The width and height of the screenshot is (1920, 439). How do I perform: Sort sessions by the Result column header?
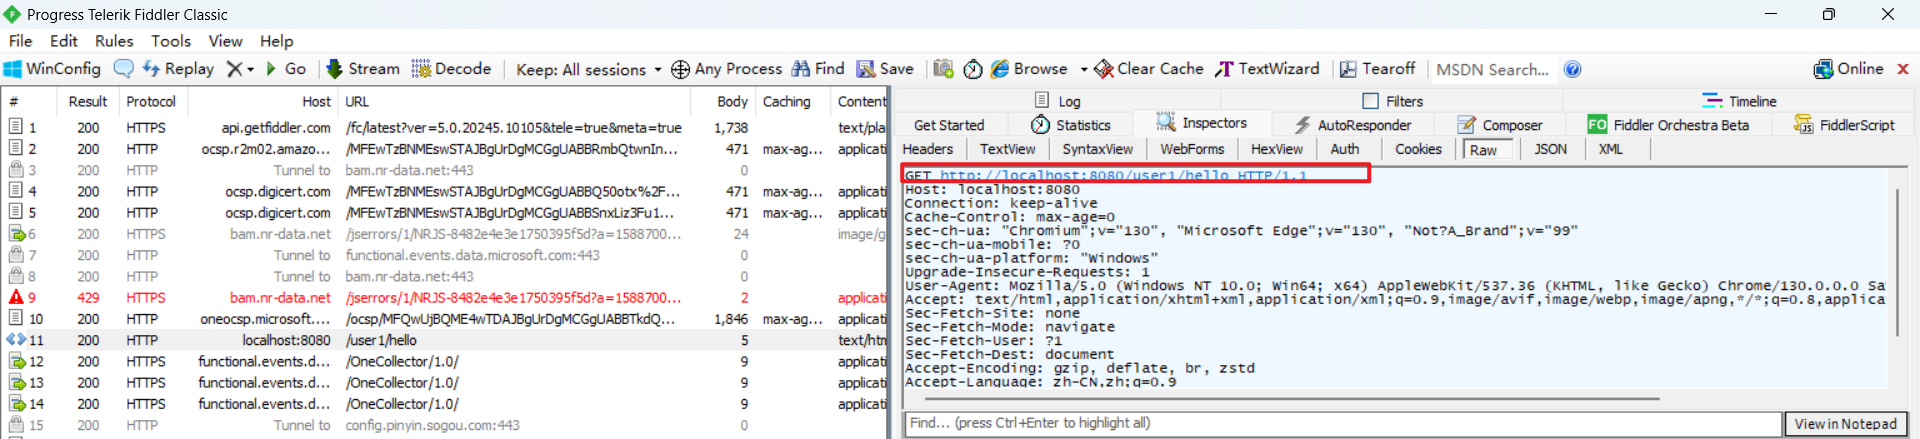[x=87, y=101]
